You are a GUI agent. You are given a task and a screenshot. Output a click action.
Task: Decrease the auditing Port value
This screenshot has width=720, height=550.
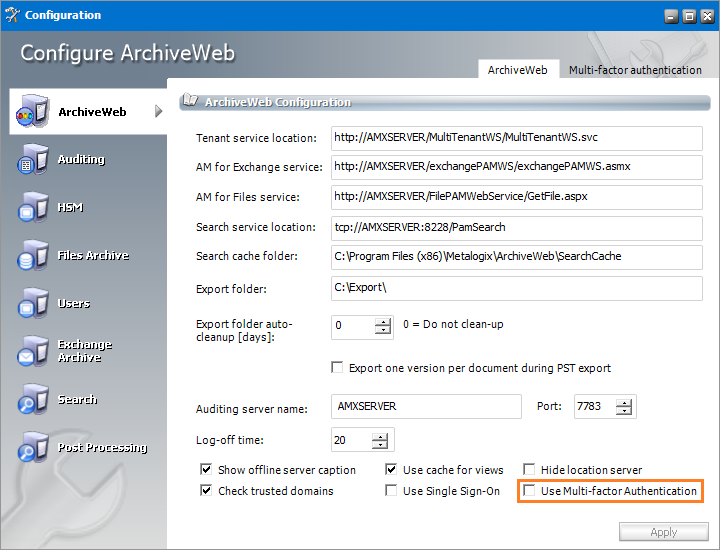click(624, 410)
